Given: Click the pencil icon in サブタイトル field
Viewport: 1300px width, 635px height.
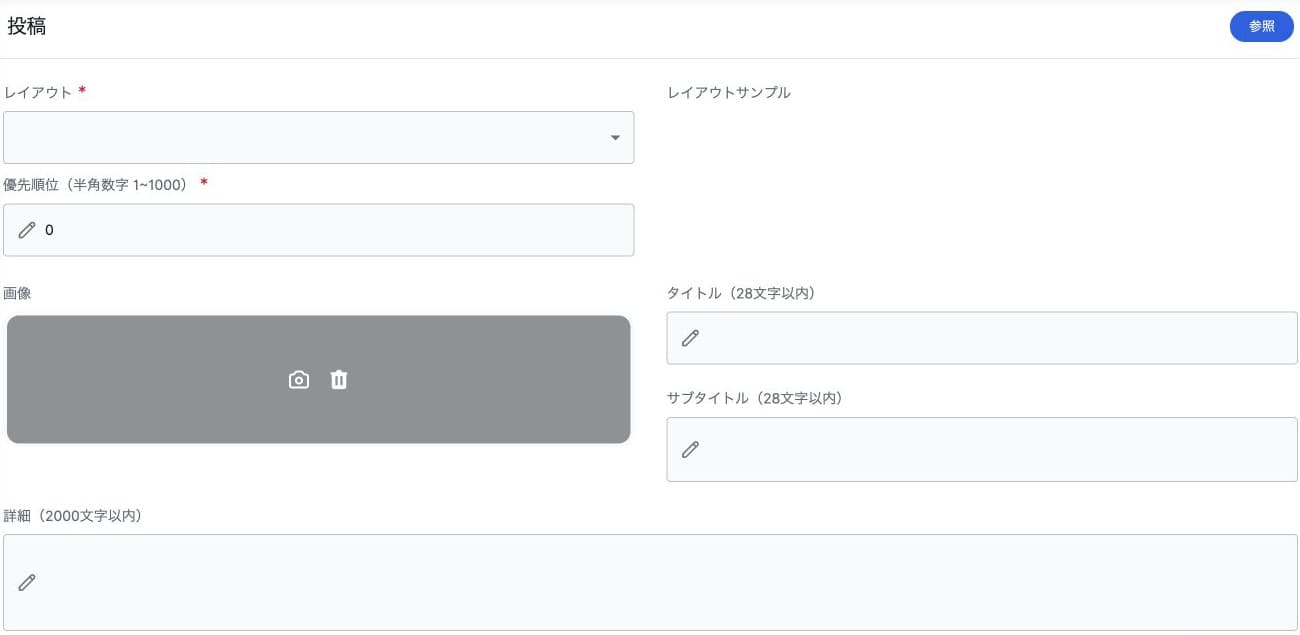Looking at the screenshot, I should [690, 449].
